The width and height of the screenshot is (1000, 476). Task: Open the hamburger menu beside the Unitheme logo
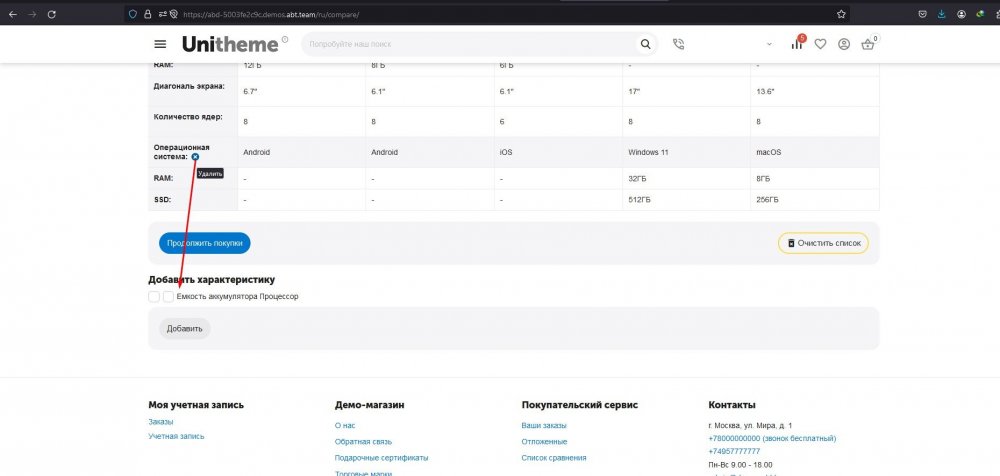point(160,44)
